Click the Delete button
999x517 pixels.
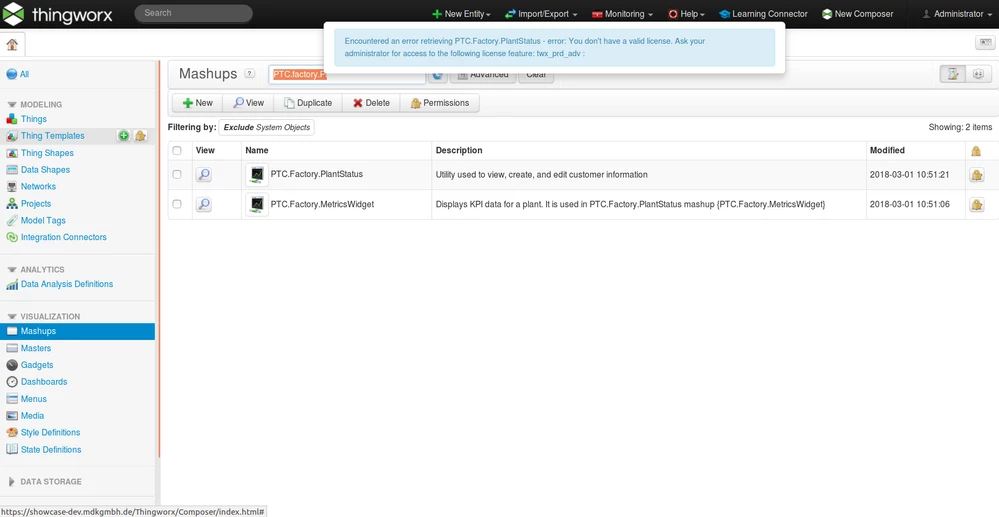pos(371,103)
